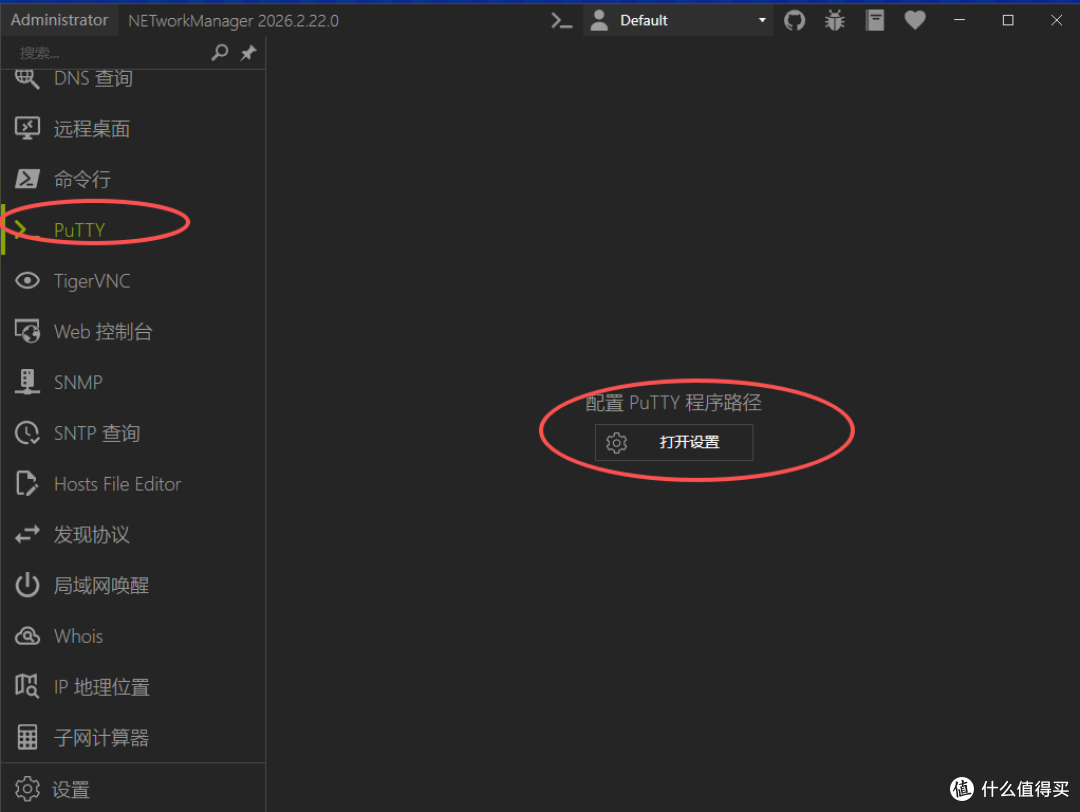Click NETworkManager 2026.2.22.0 title text

coord(233,21)
